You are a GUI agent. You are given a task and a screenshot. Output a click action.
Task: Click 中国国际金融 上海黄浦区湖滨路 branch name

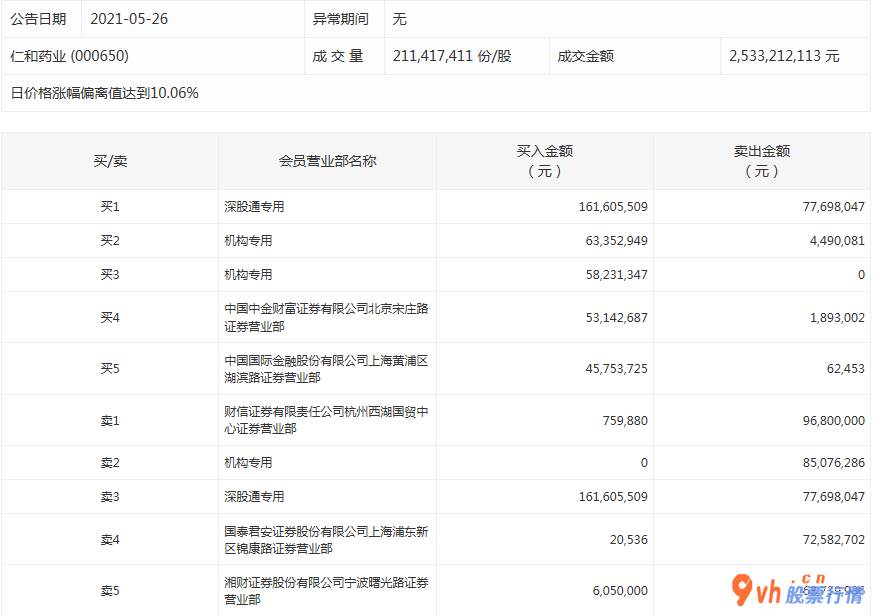pyautogui.click(x=326, y=369)
